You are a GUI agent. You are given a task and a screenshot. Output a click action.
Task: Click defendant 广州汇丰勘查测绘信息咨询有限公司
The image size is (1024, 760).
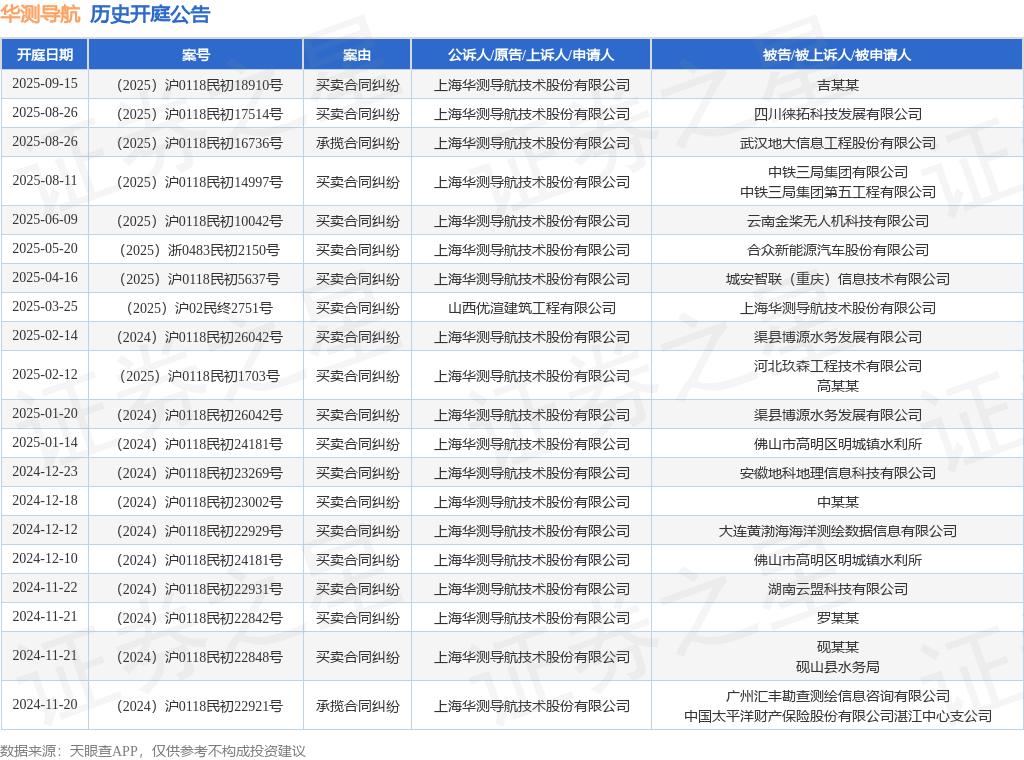838,696
